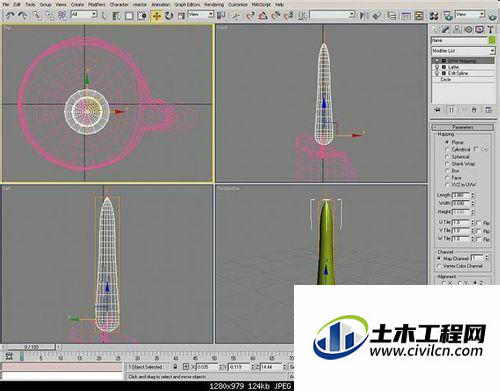The width and height of the screenshot is (500, 391).
Task: Open the Select by Name dialog icon
Action: click(x=116, y=15)
